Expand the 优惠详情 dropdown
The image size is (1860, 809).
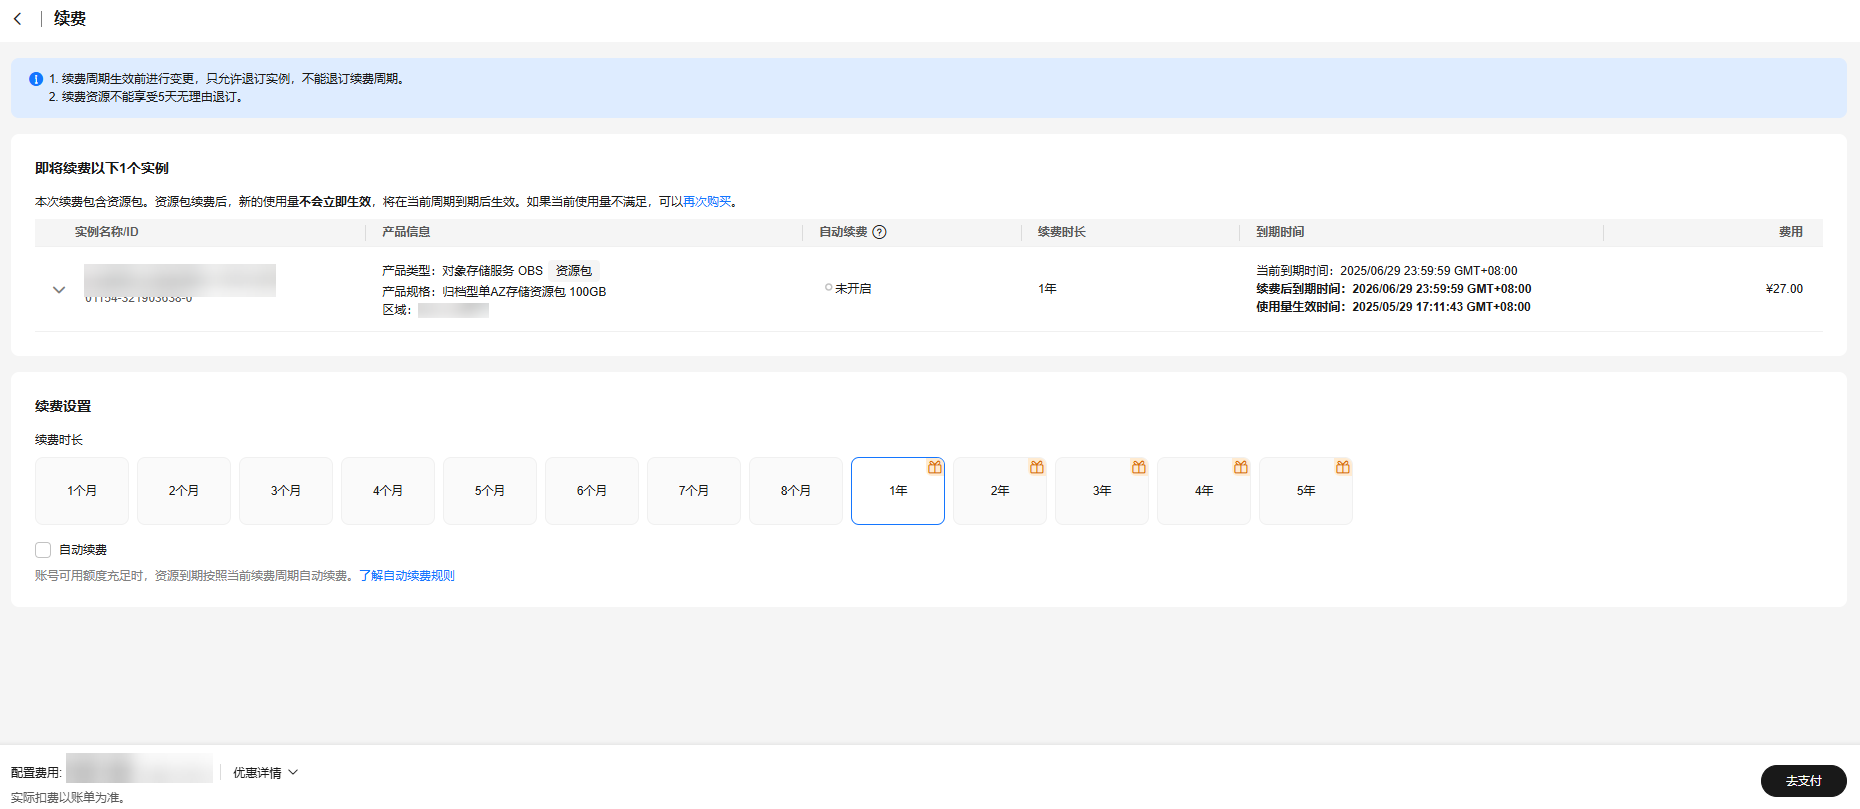265,773
